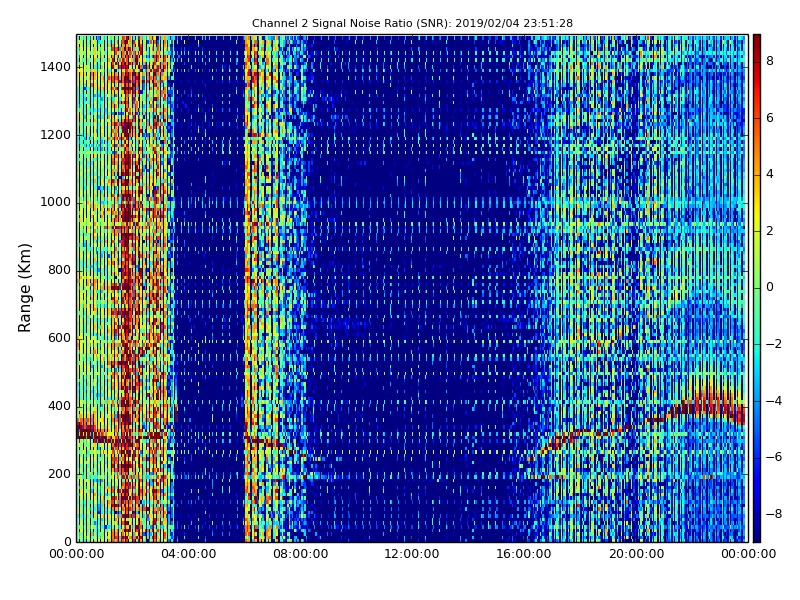800x600 pixels.
Task: Click the colorbar tick label '−6'
Action: pyautogui.click(x=774, y=457)
